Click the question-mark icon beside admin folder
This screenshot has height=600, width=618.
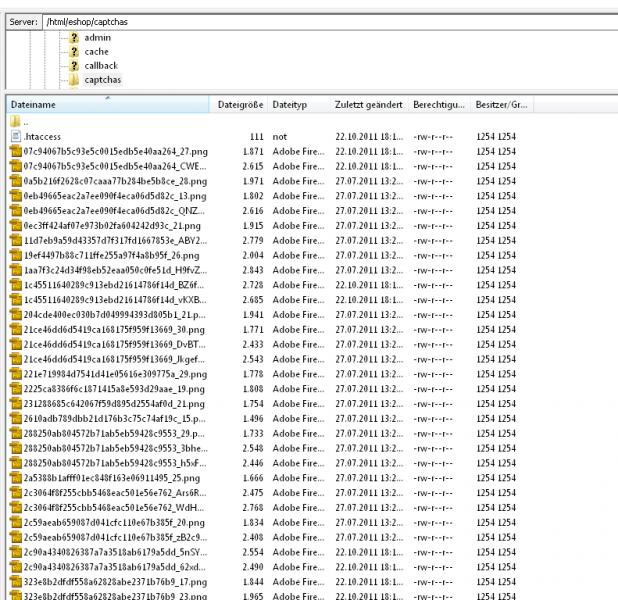tap(73, 37)
